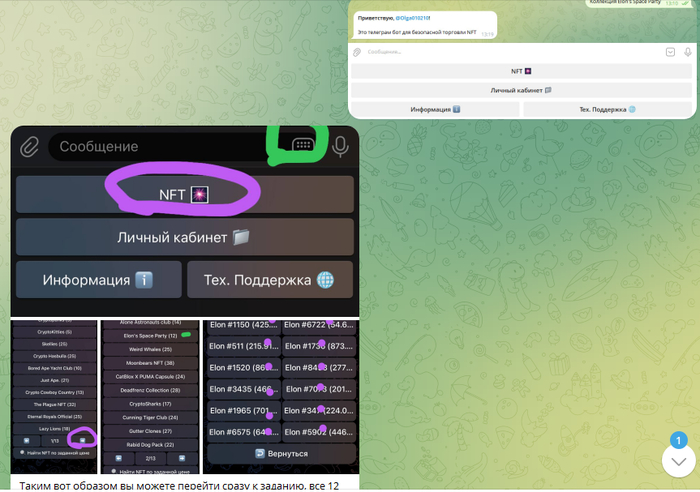Click the scroll-to-bottom arrow with unread badge

click(678, 459)
